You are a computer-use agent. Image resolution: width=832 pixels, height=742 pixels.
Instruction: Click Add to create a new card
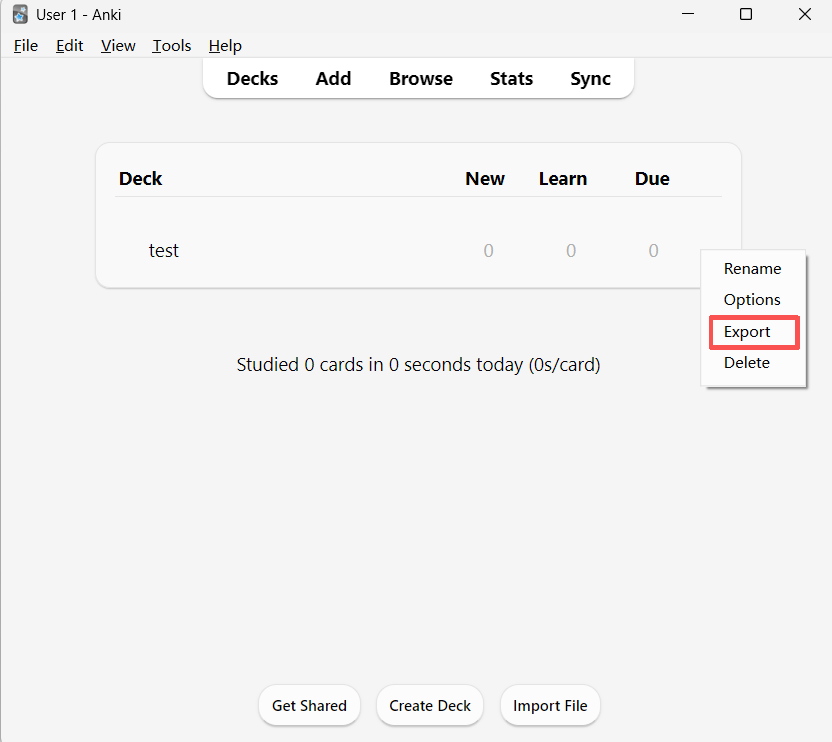pos(333,79)
